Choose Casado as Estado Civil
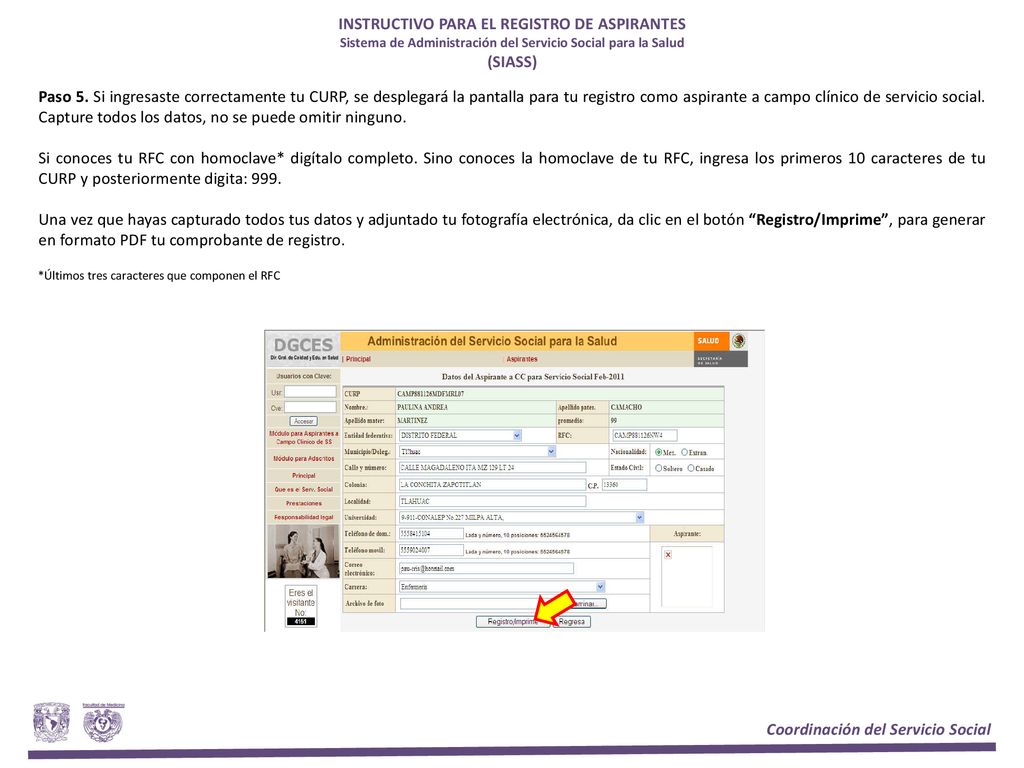This screenshot has width=1024, height=768. (691, 468)
